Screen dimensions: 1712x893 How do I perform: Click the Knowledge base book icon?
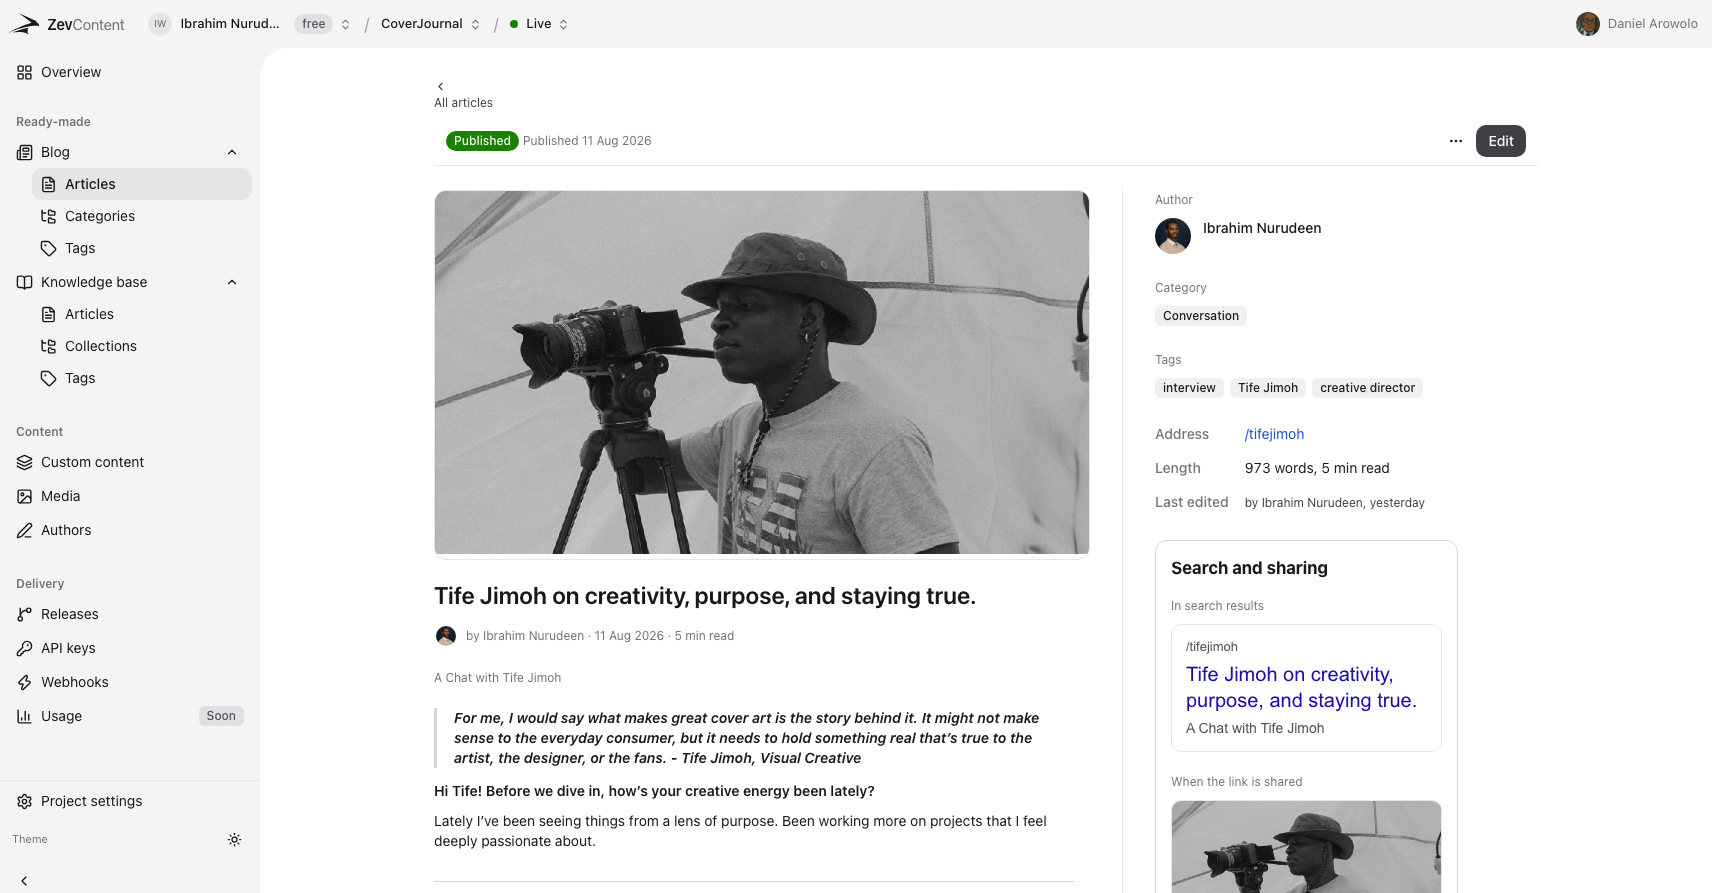(24, 282)
